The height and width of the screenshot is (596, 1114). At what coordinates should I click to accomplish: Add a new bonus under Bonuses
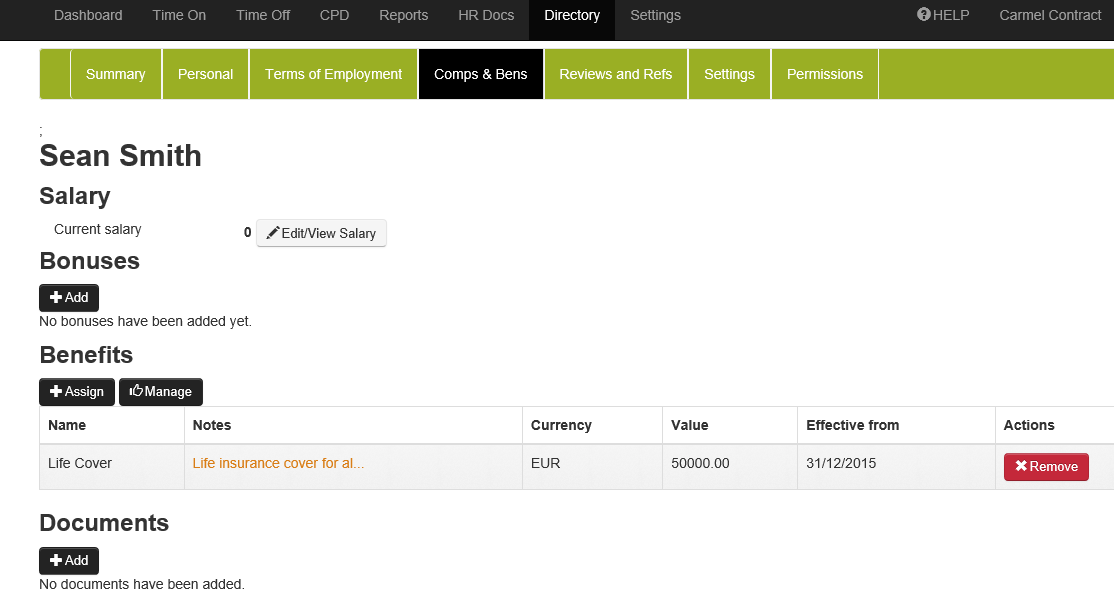coord(69,297)
